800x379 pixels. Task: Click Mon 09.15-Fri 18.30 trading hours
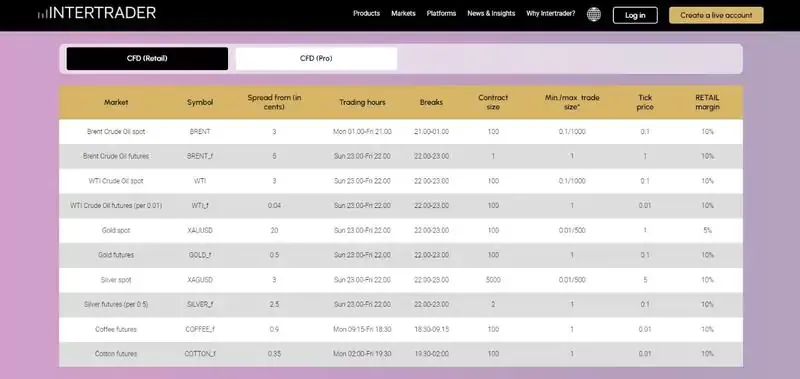[362, 330]
